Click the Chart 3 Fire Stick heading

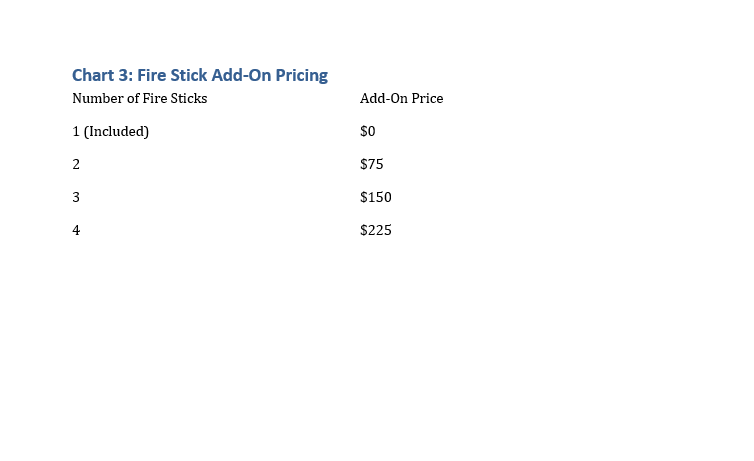point(200,75)
